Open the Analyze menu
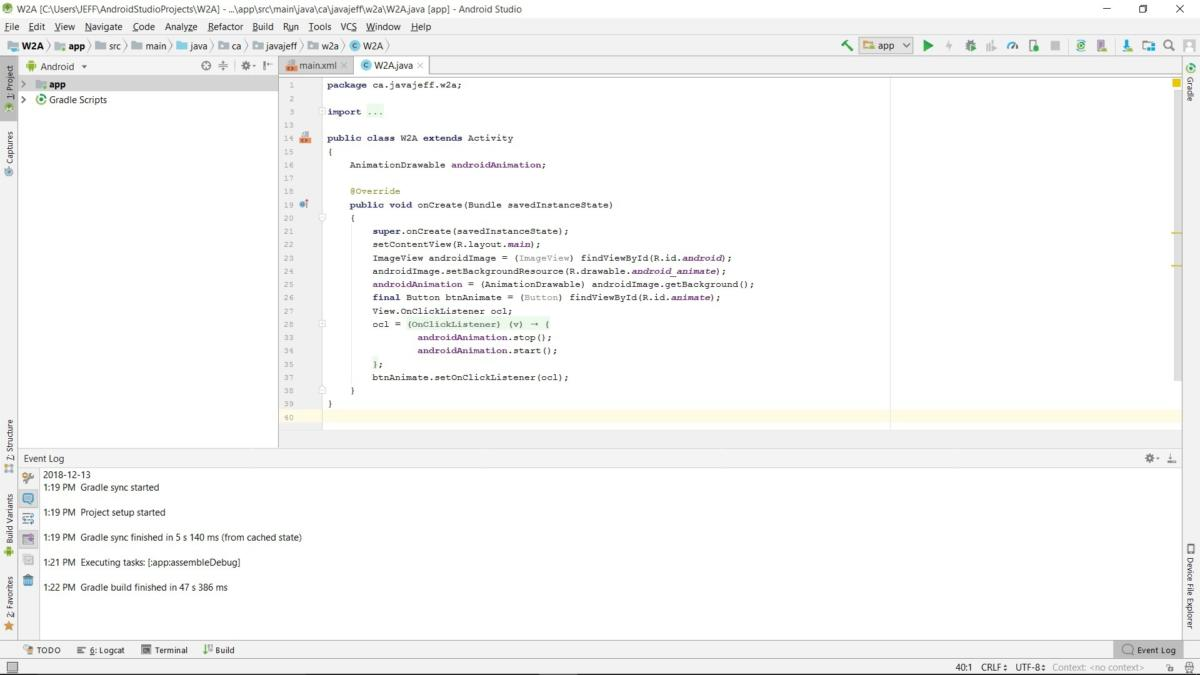 (x=181, y=27)
